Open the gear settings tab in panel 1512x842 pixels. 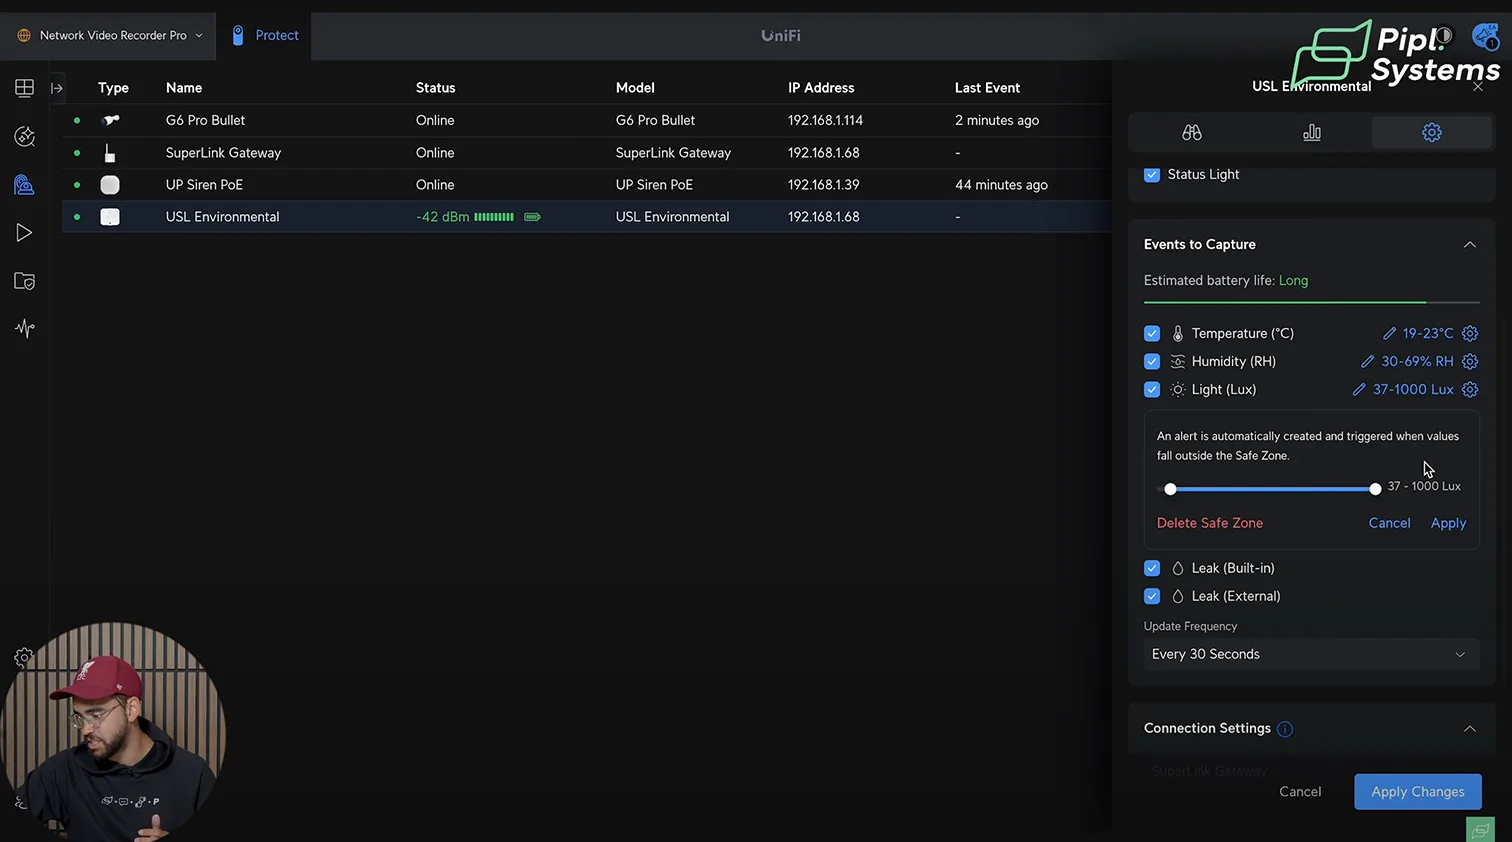coord(1432,132)
